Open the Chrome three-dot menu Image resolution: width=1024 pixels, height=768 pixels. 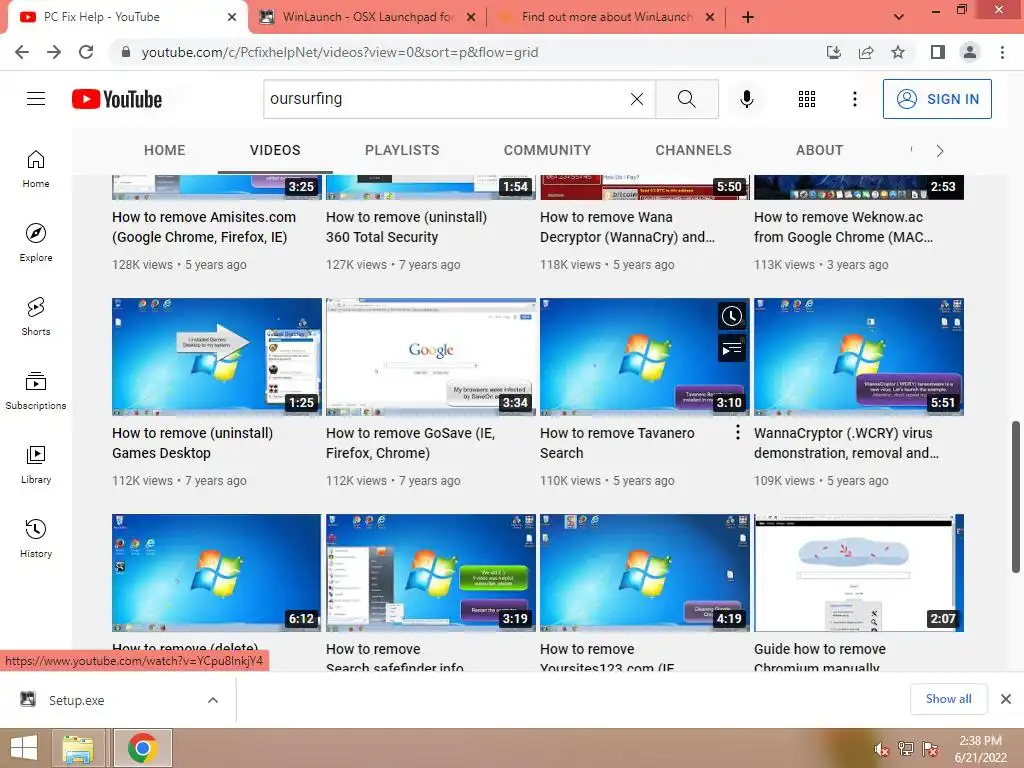(x=1002, y=52)
